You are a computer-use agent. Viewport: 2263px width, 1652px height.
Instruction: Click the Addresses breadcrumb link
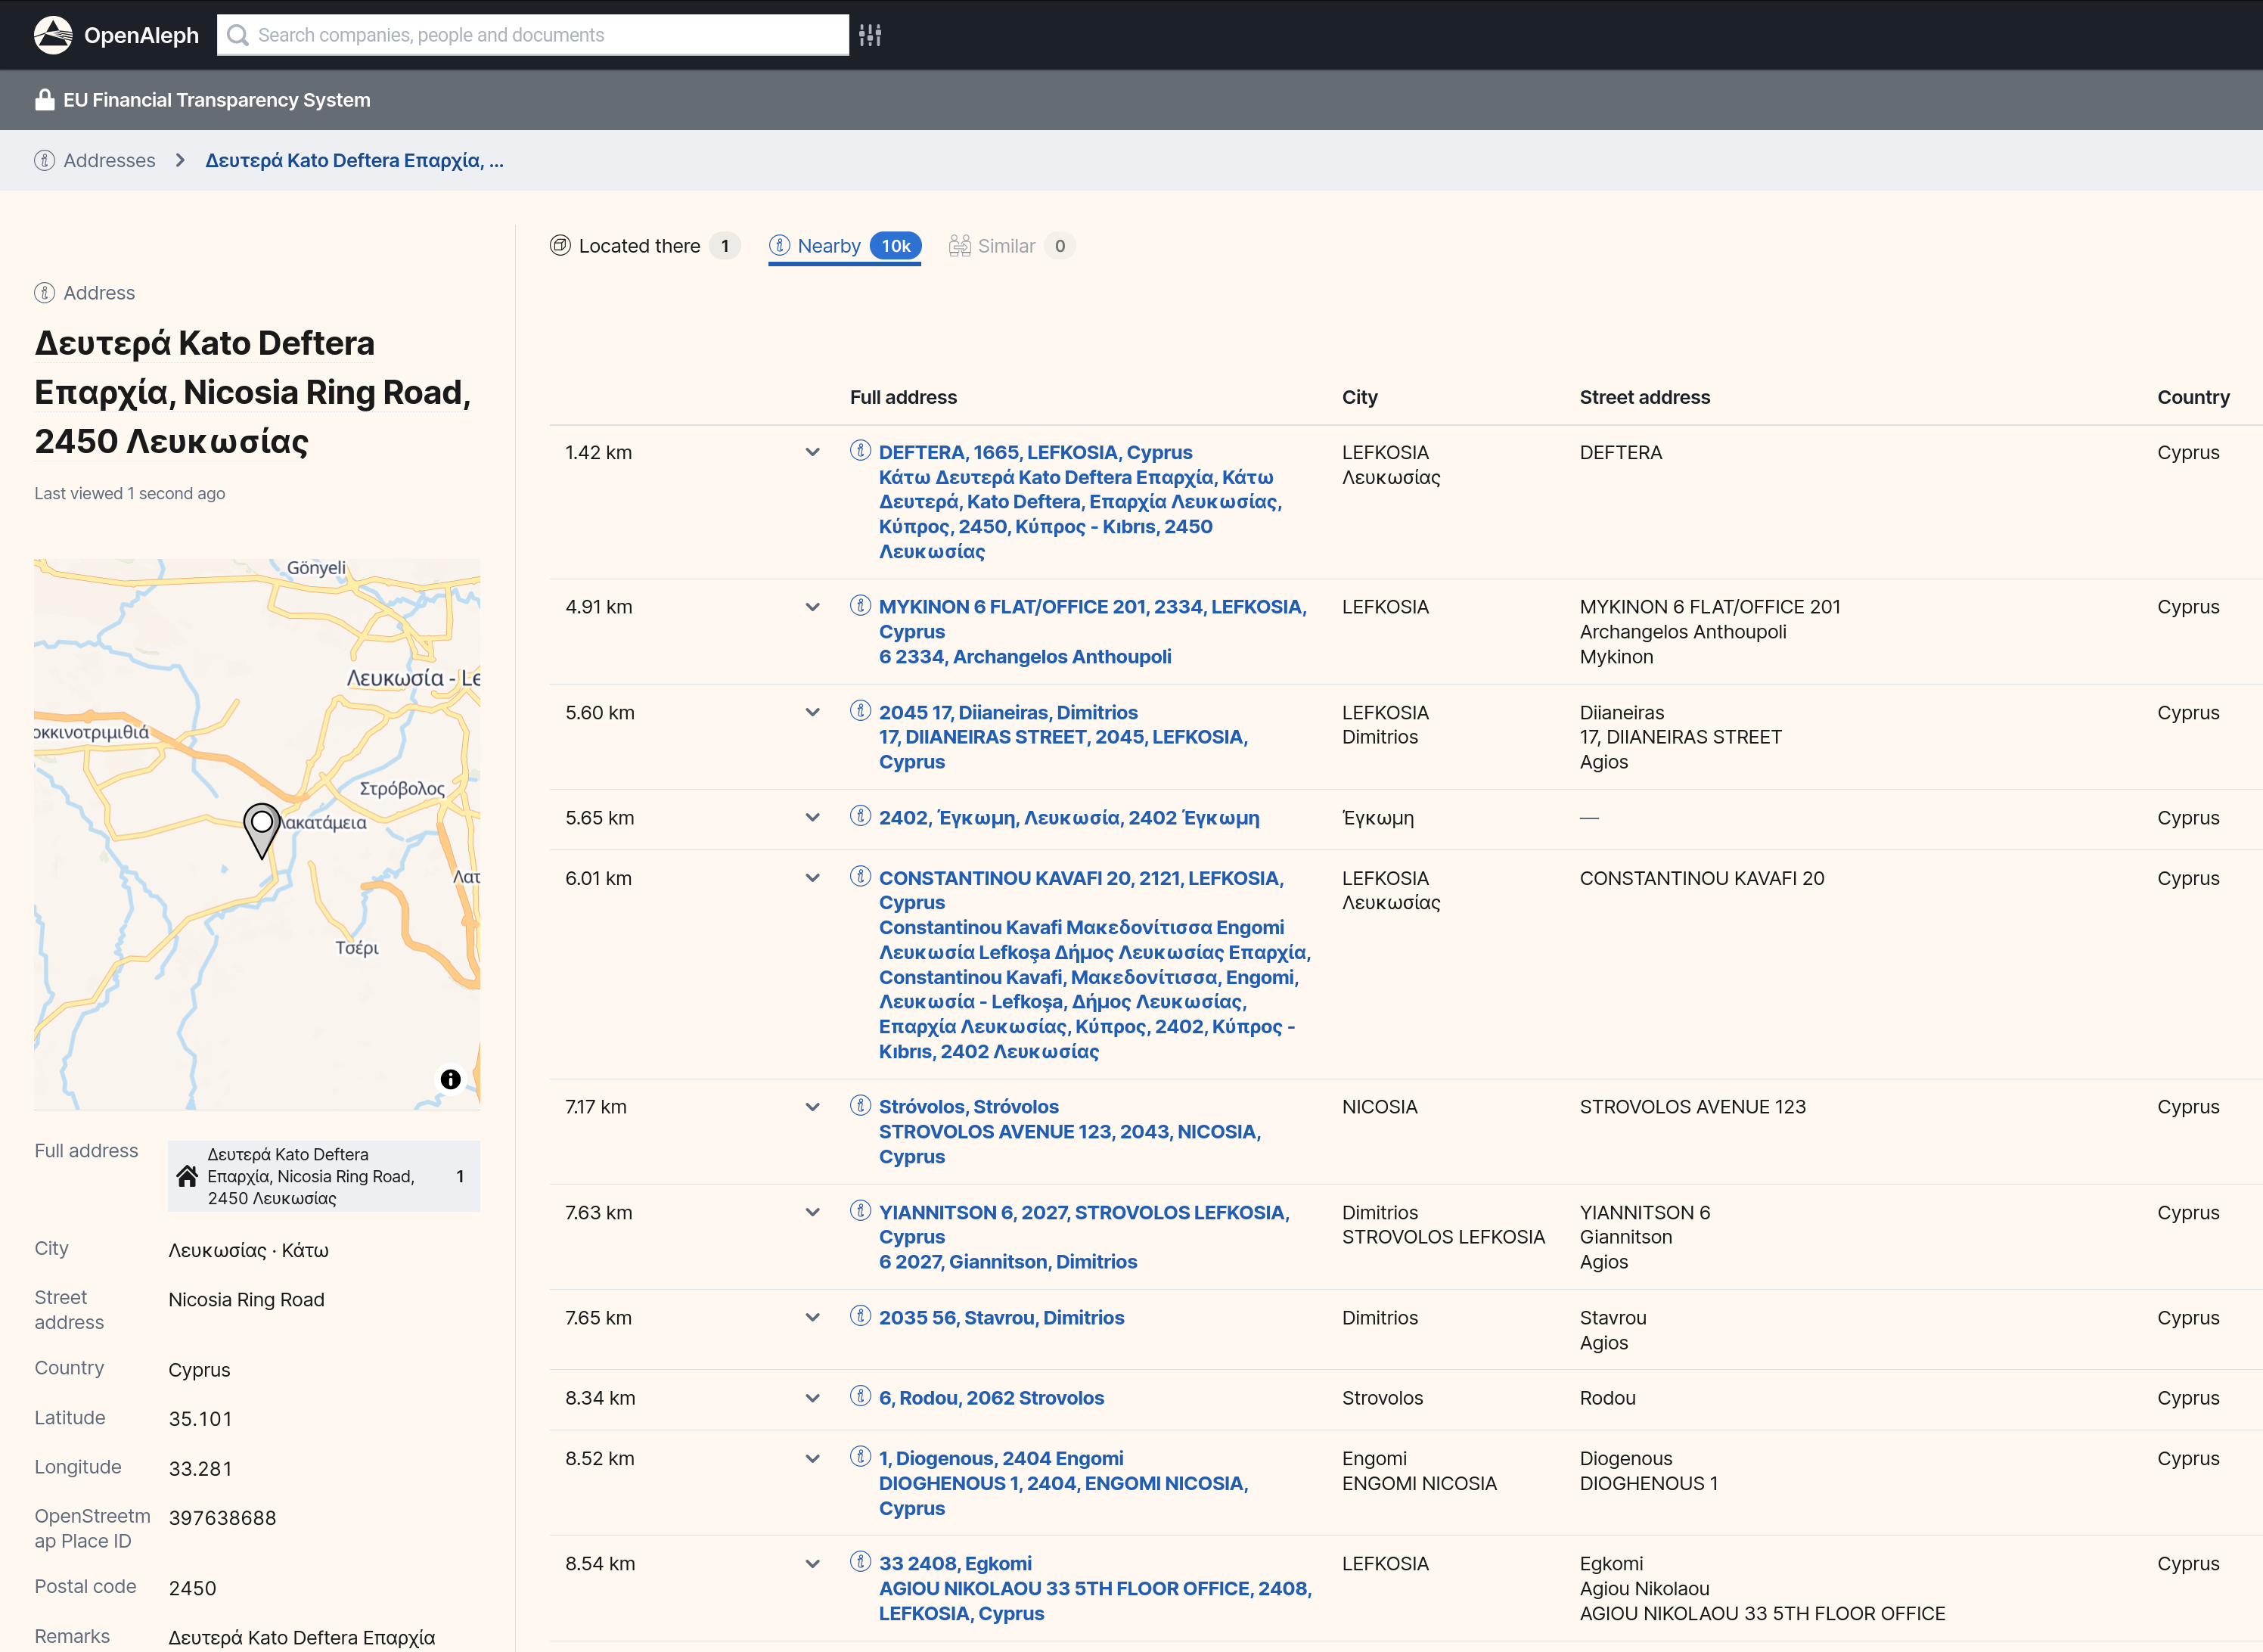[x=109, y=161]
